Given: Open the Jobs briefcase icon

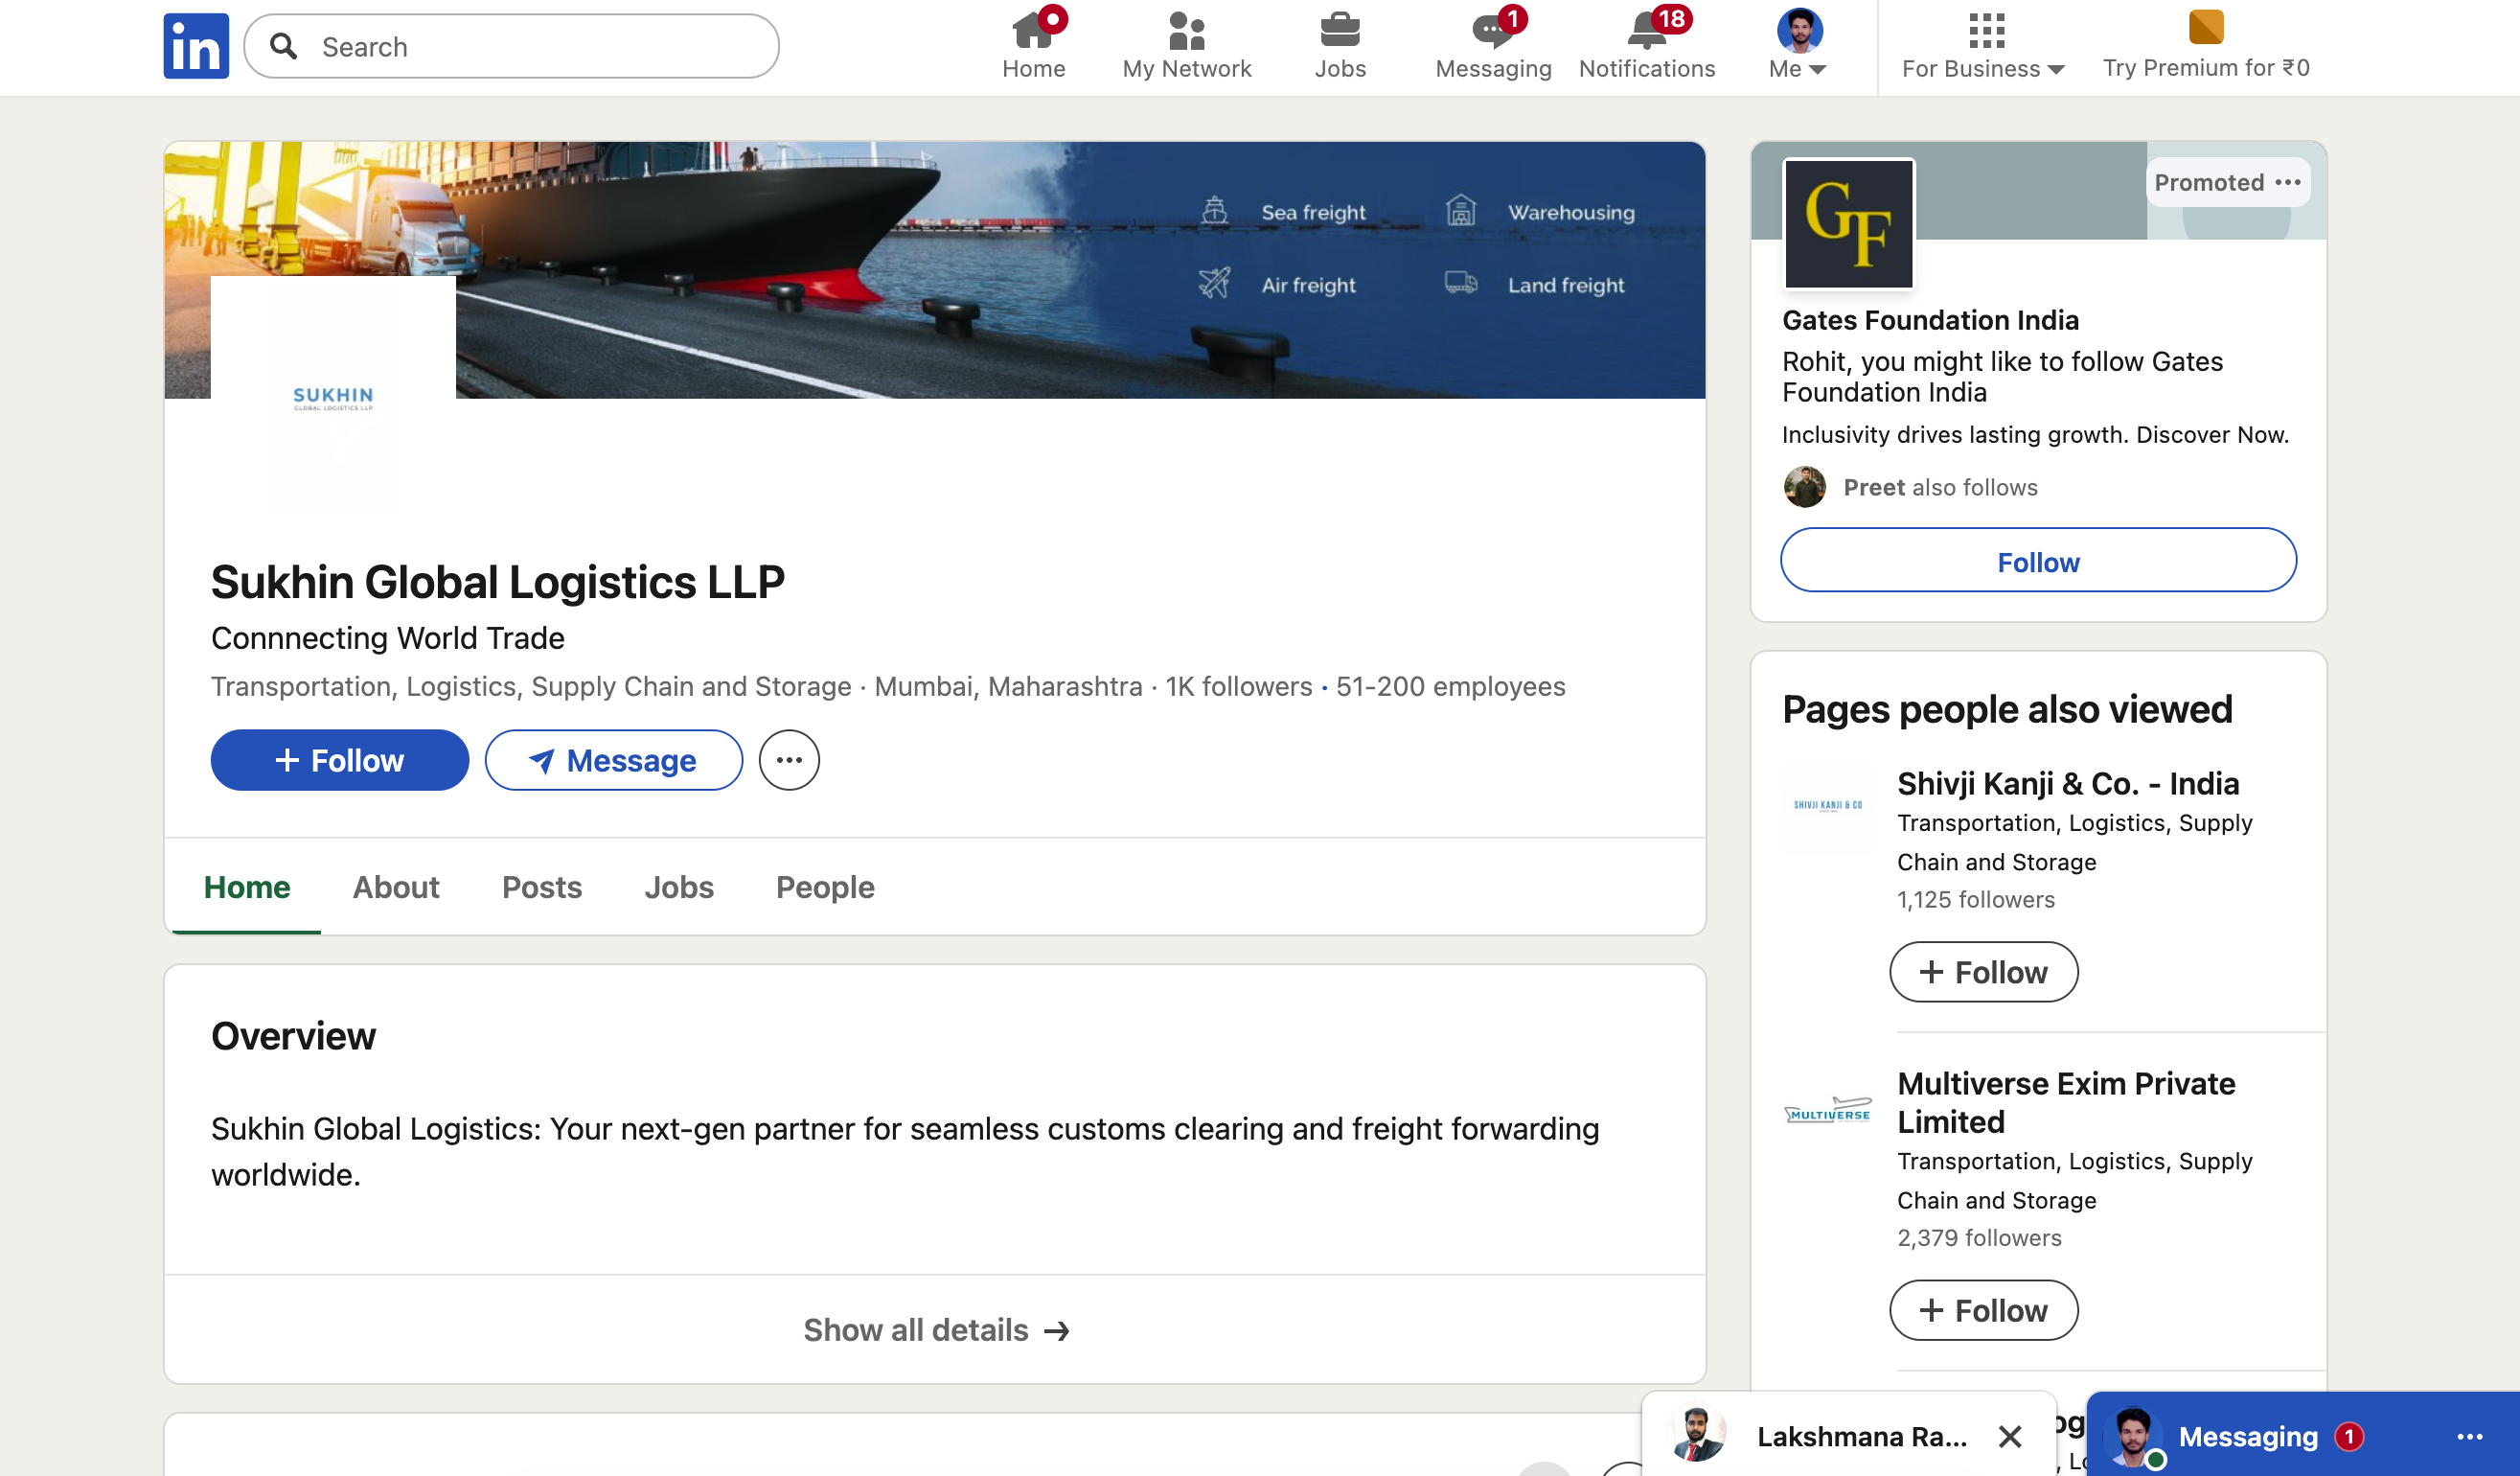Looking at the screenshot, I should pos(1339,32).
